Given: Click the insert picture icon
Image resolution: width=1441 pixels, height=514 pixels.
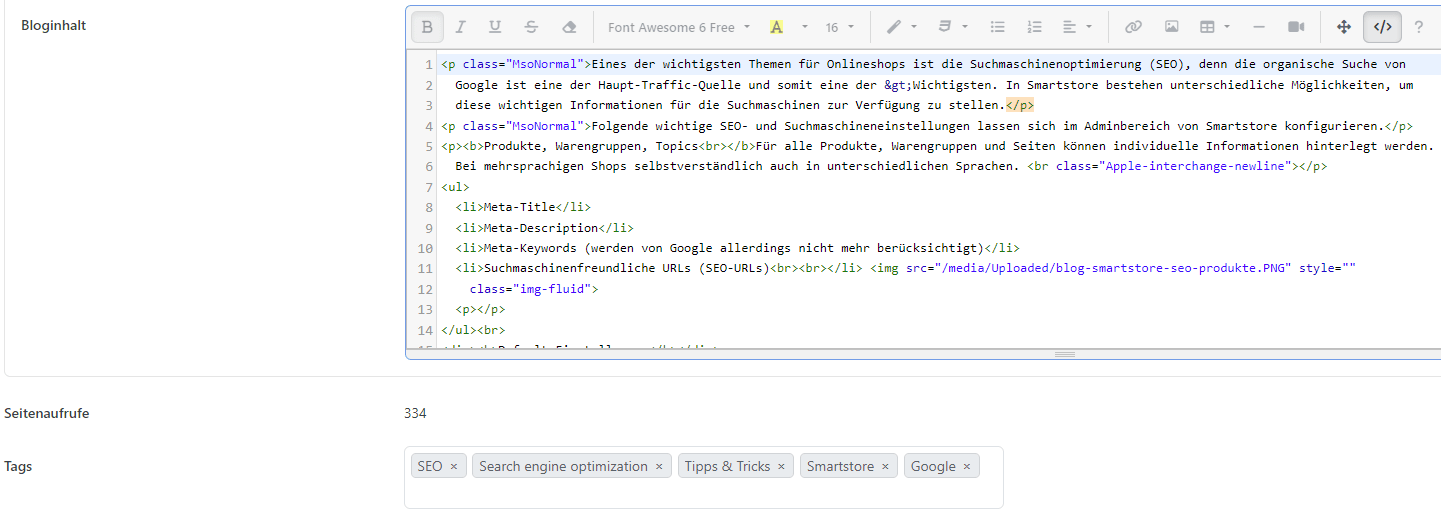Looking at the screenshot, I should pyautogui.click(x=1171, y=27).
